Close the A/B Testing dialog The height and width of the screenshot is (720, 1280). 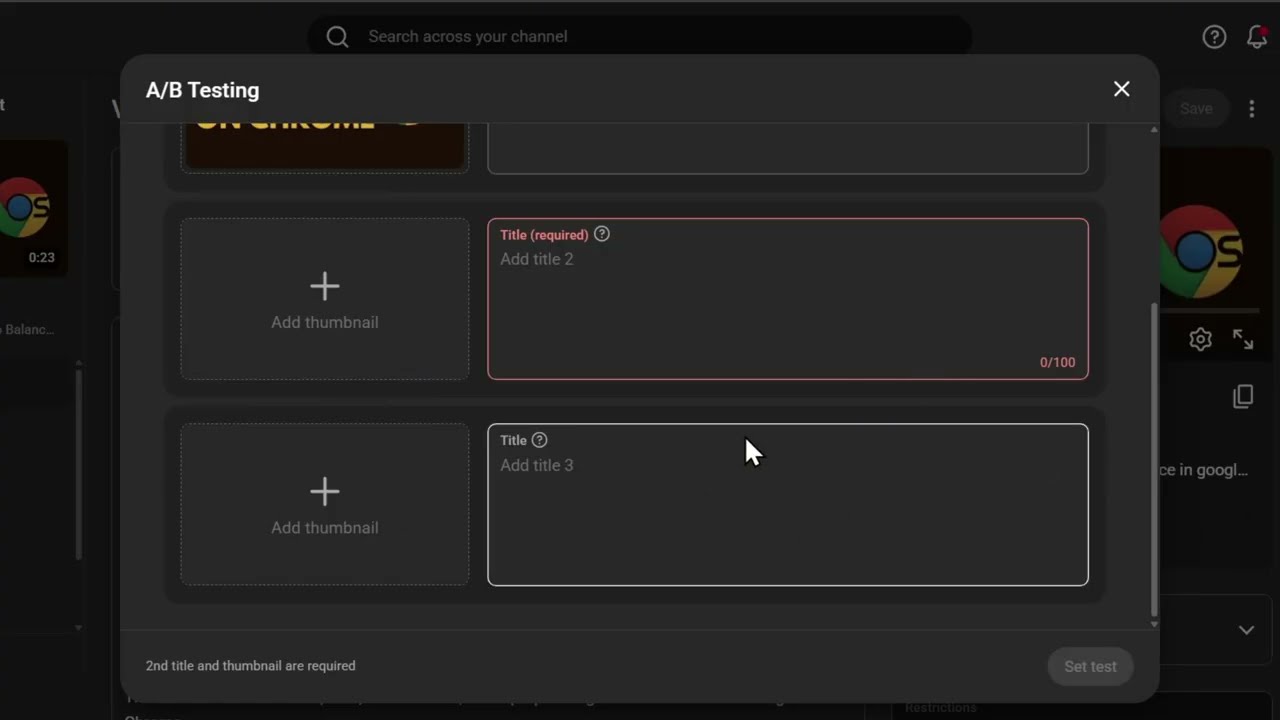click(1122, 89)
